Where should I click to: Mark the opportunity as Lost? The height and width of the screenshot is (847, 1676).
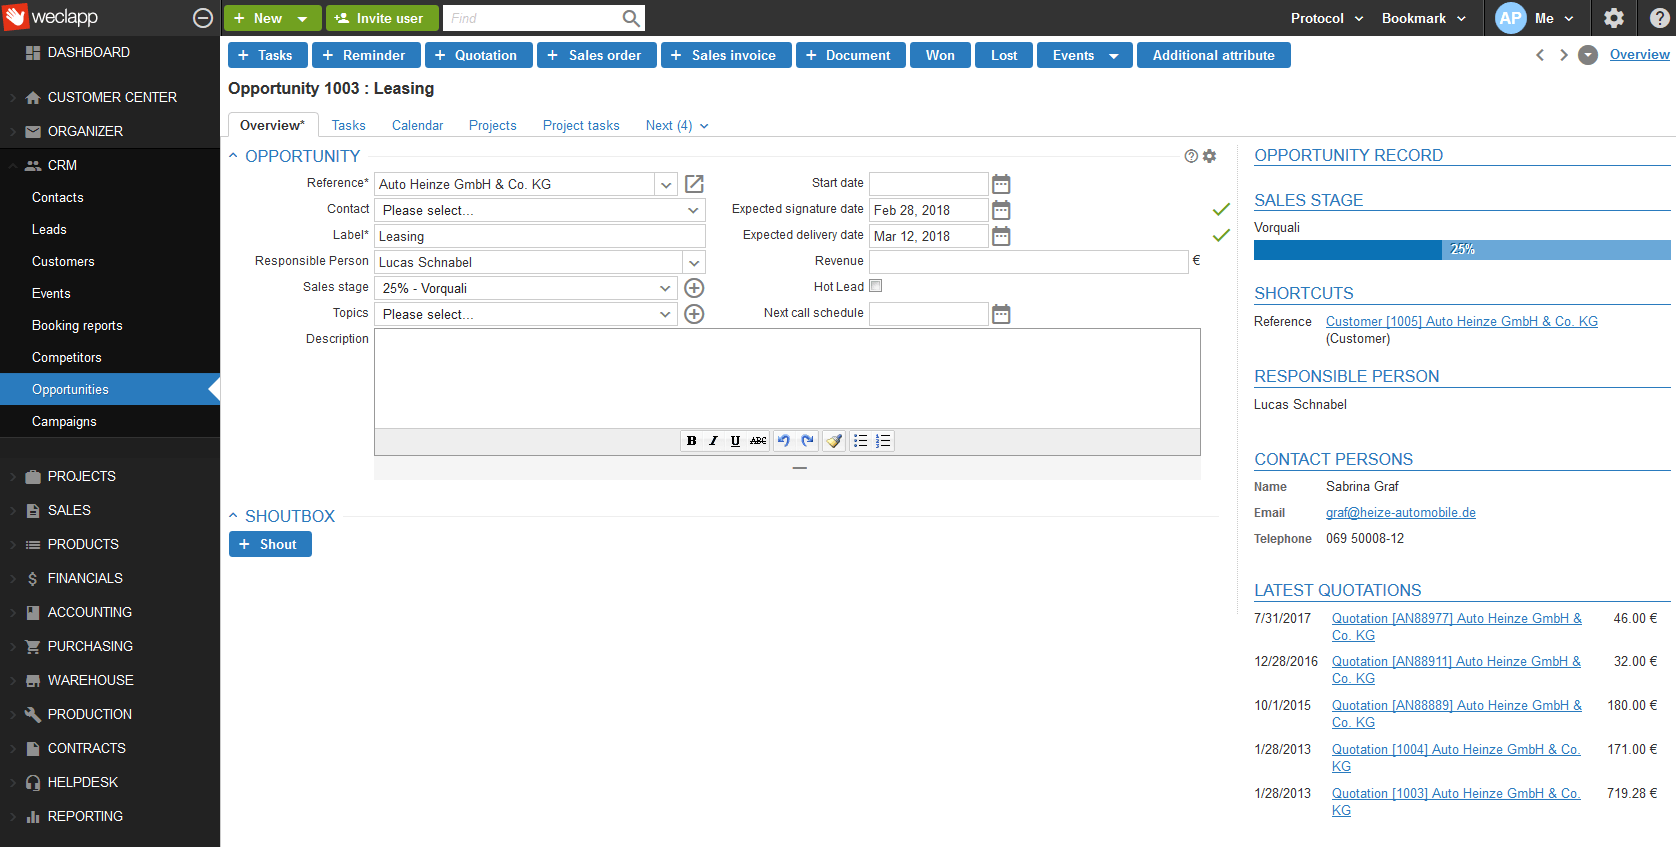pos(1004,55)
